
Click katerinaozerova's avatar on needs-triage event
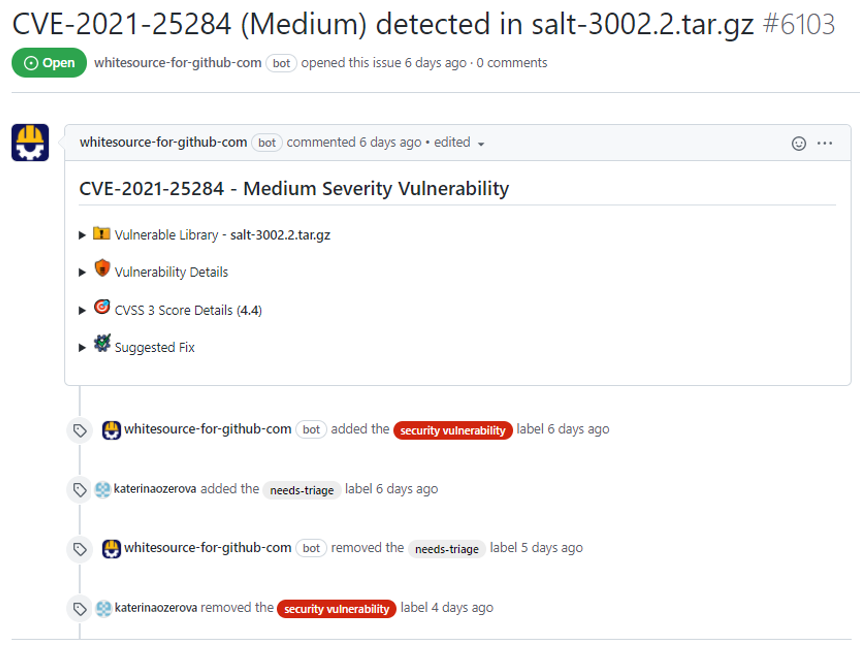(x=102, y=489)
